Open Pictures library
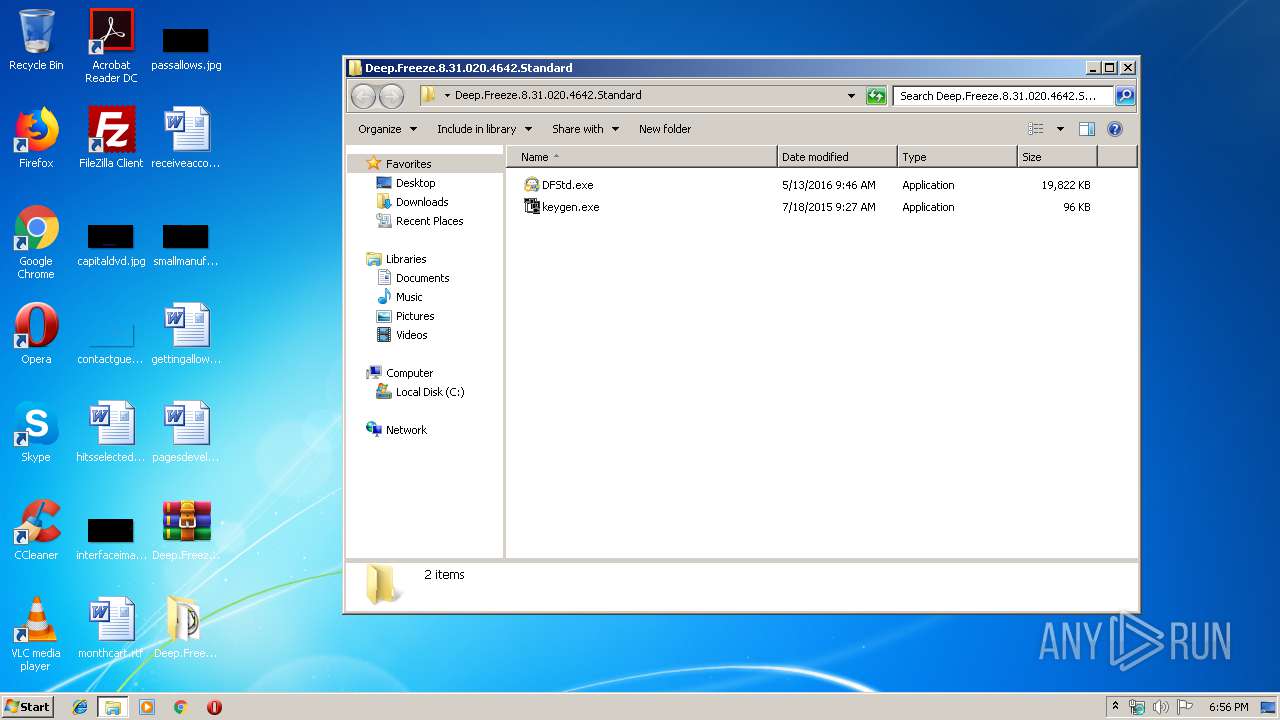Viewport: 1280px width, 720px height. tap(415, 316)
